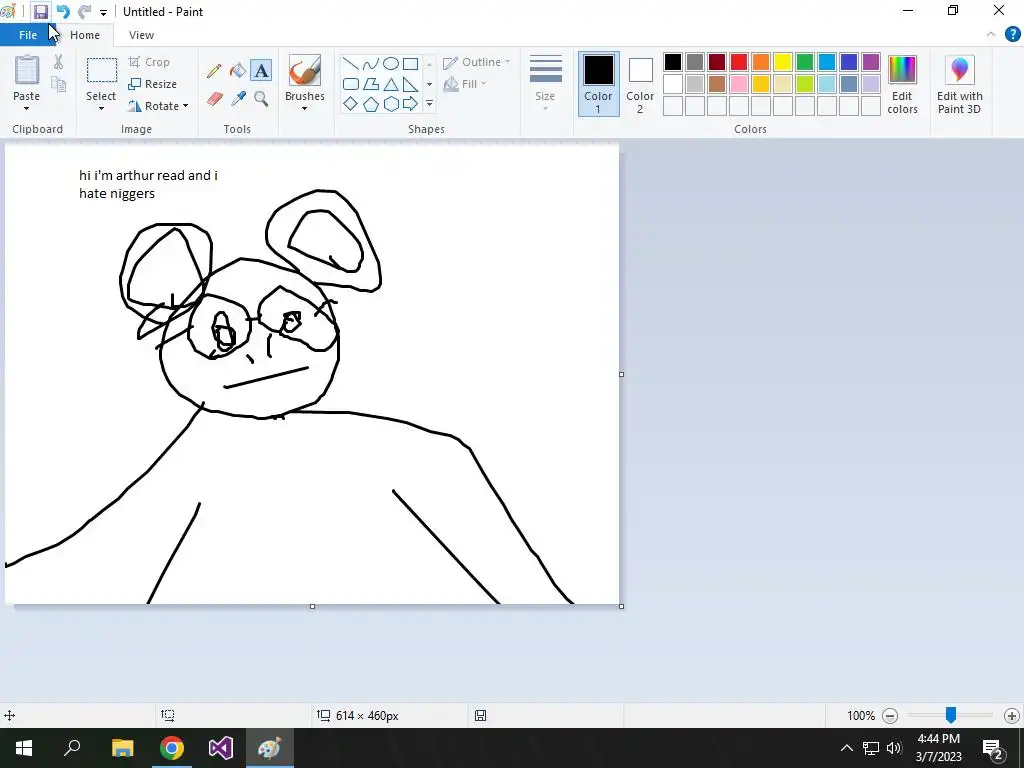Screen dimensions: 1024x768
Task: Click Edit with Paint 3D
Action: coord(959,85)
